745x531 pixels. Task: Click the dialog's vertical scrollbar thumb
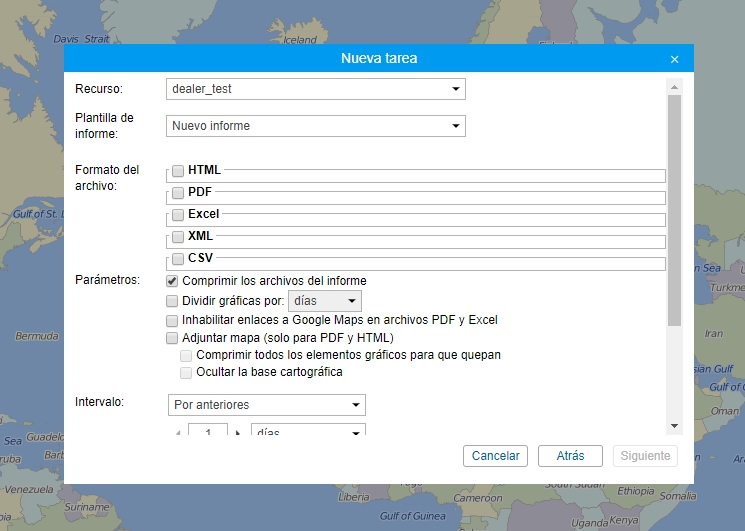tap(674, 210)
